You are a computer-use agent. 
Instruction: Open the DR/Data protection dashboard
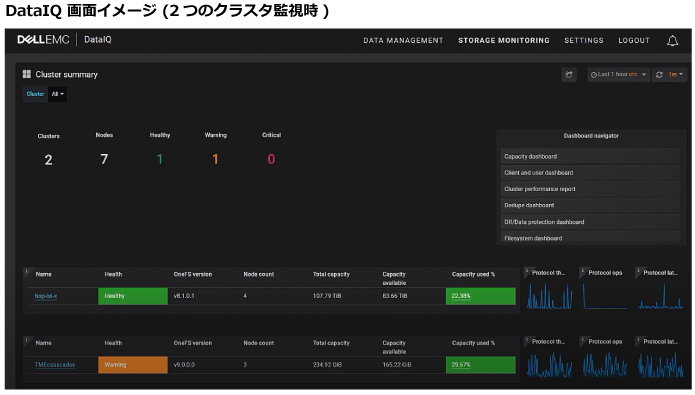(x=590, y=222)
